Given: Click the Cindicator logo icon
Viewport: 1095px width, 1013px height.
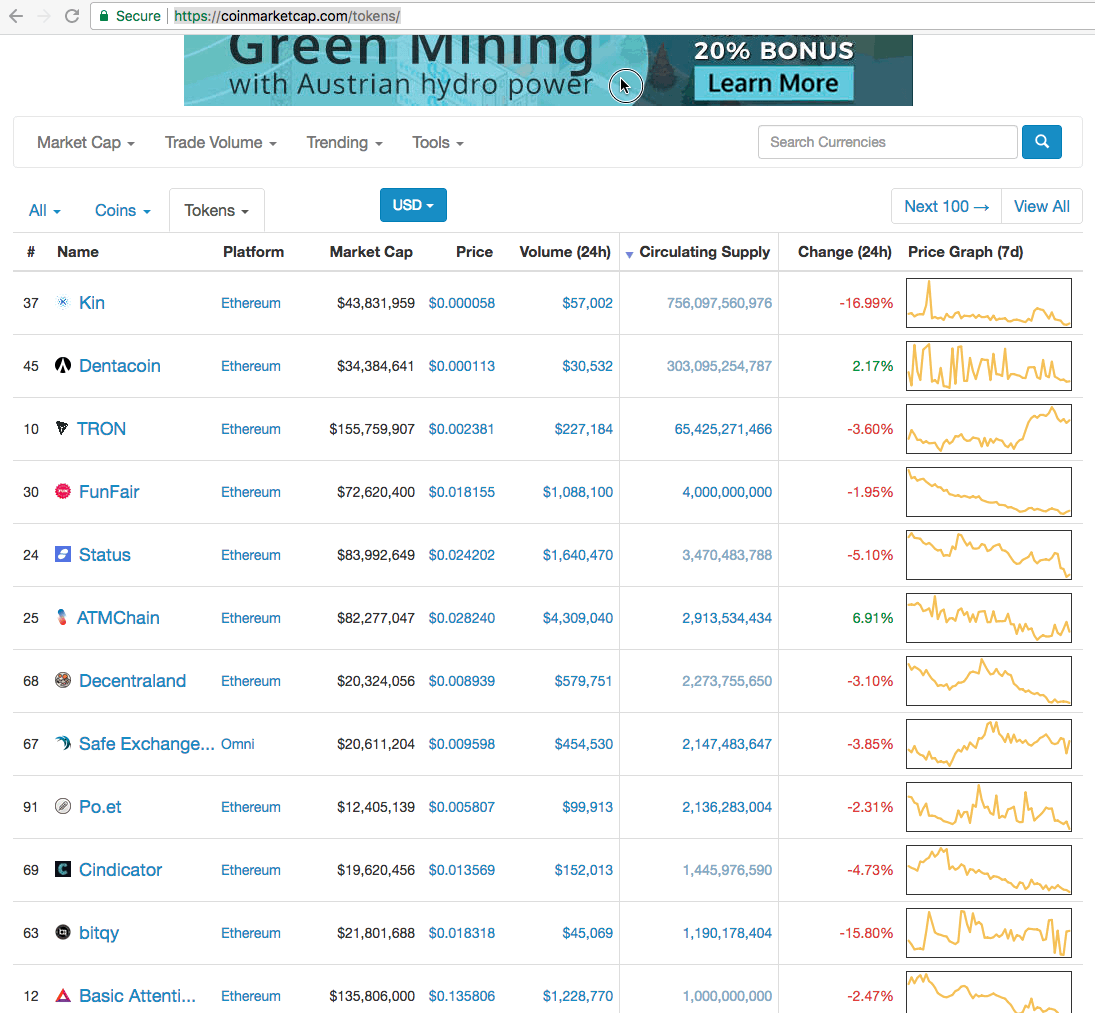Looking at the screenshot, I should (x=63, y=869).
